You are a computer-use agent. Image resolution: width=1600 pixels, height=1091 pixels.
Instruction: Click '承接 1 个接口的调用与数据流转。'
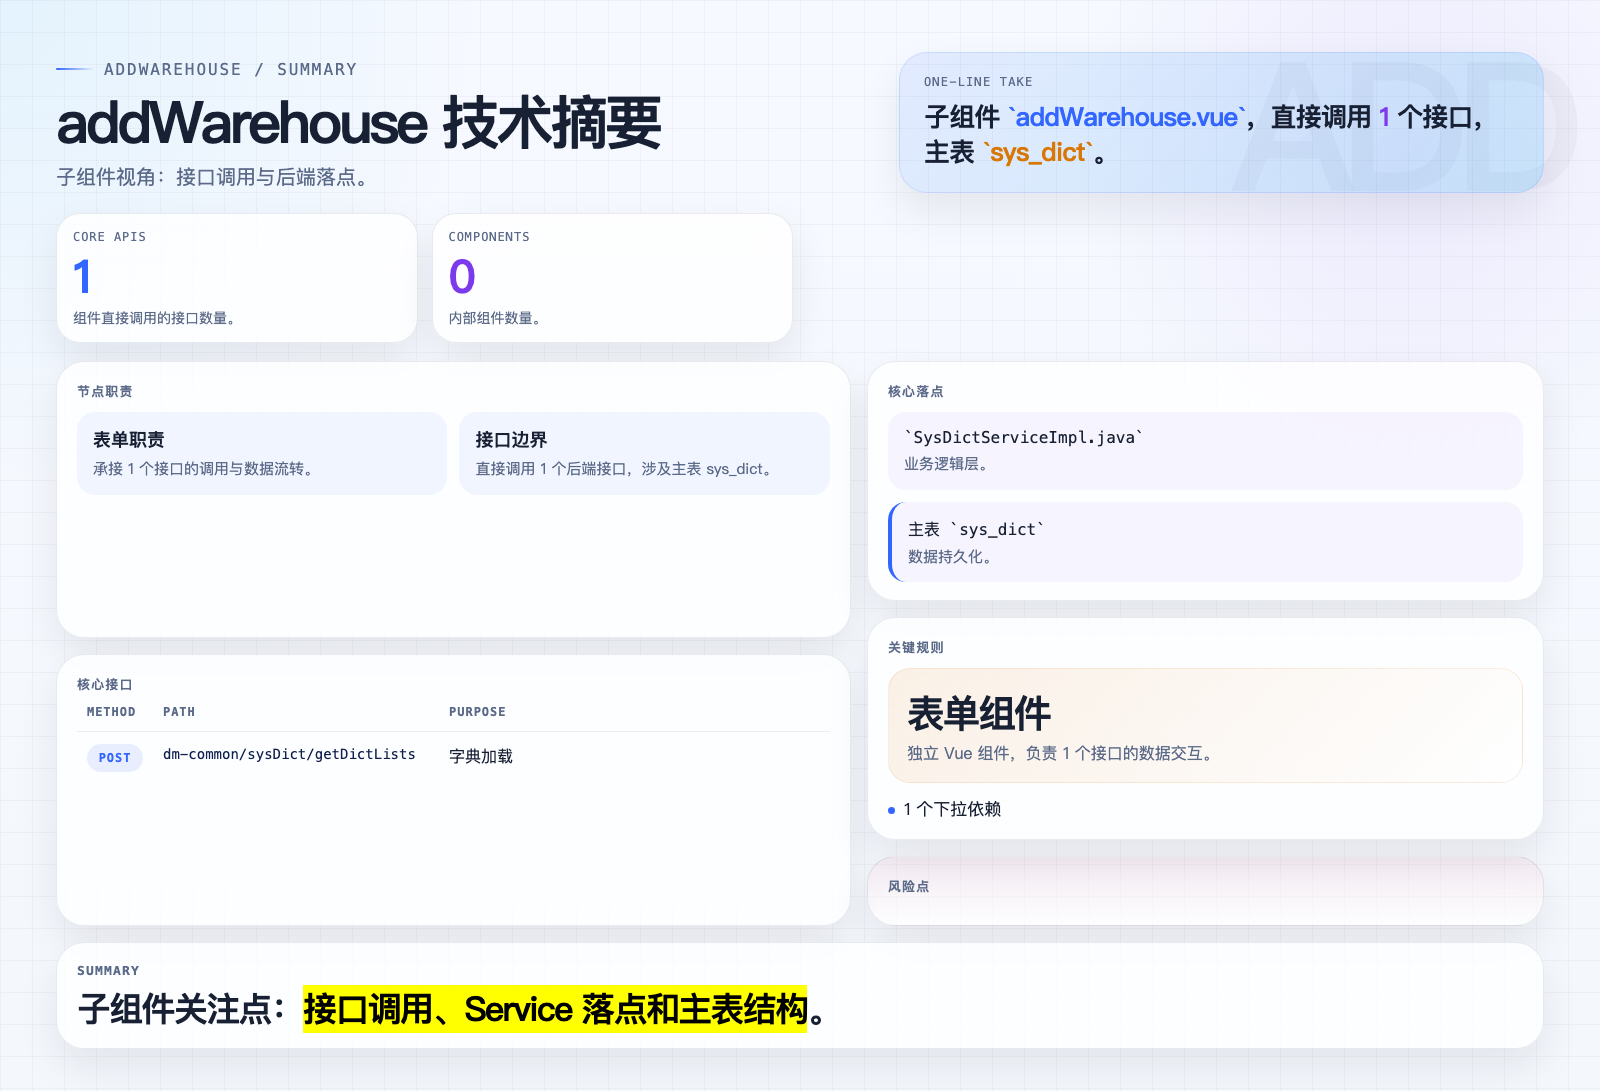click(205, 468)
